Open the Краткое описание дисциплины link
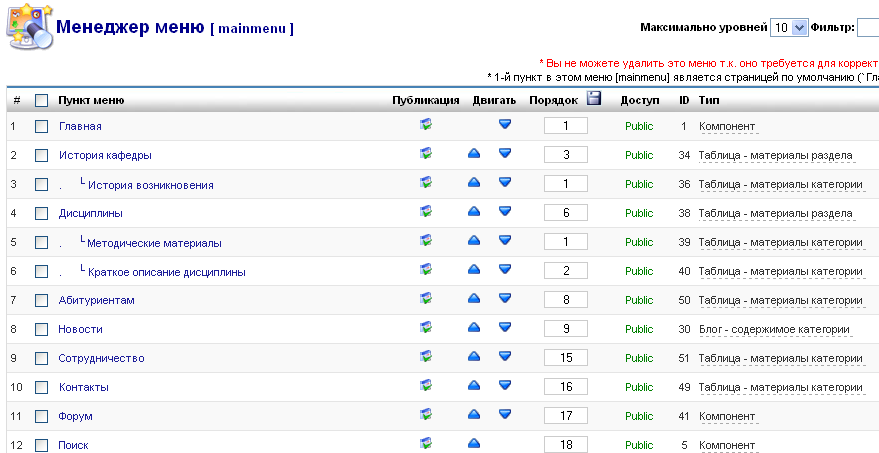Screen dimensions: 879x453 point(166,272)
